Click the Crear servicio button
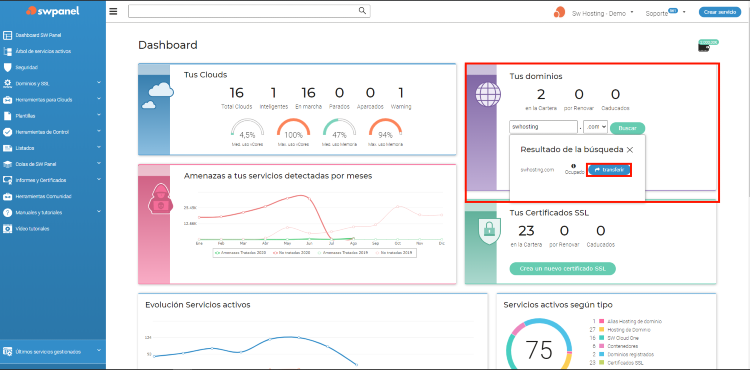The width and height of the screenshot is (750, 370). tap(720, 12)
